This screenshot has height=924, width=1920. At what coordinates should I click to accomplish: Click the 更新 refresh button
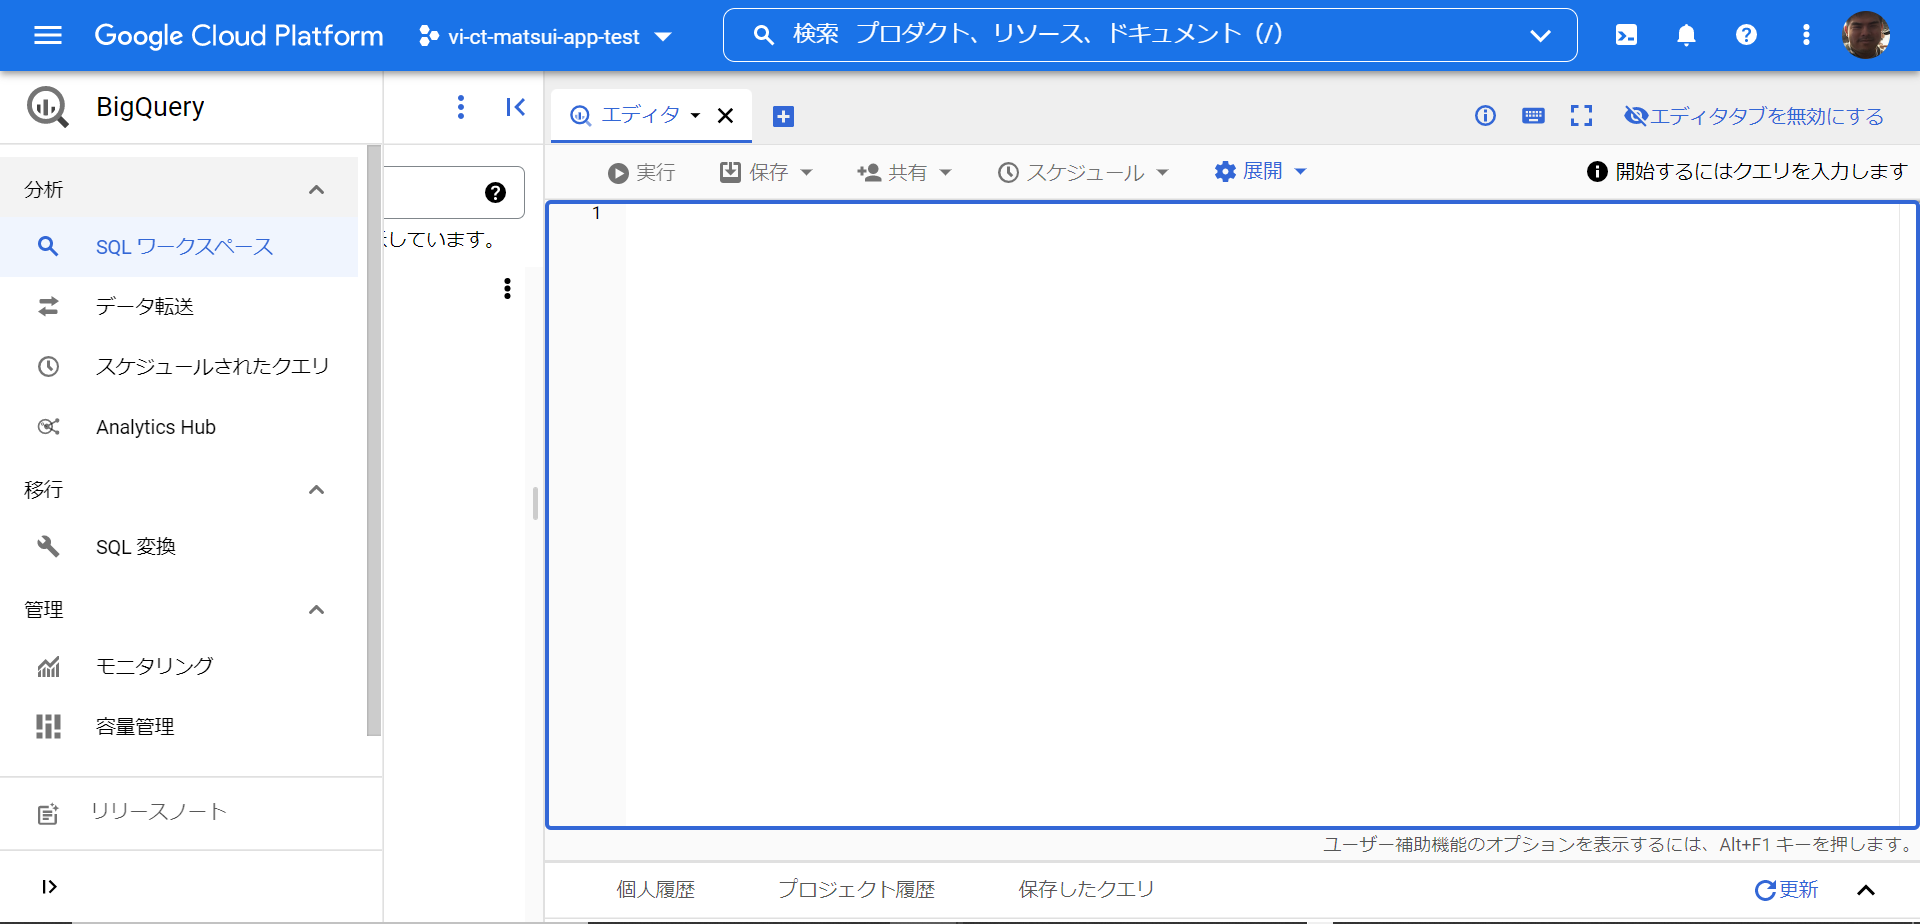[x=1786, y=890]
